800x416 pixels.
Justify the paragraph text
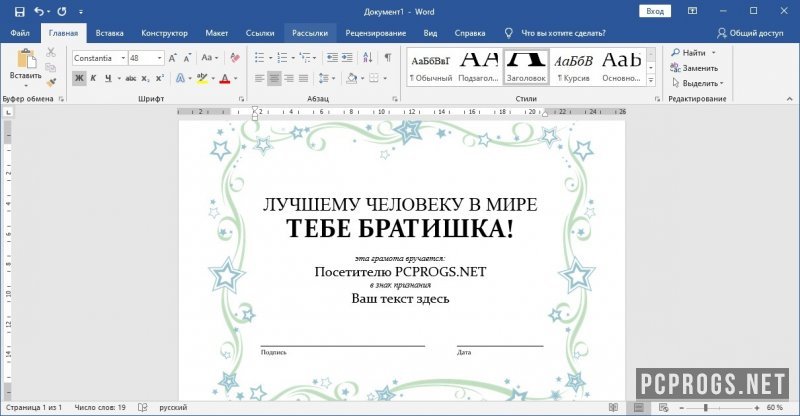coord(304,78)
